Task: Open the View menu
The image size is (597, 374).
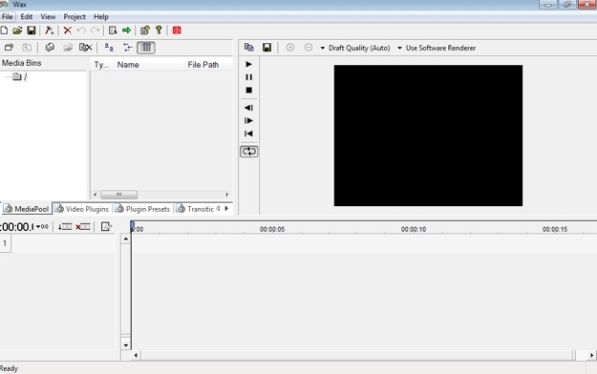Action: pos(48,17)
